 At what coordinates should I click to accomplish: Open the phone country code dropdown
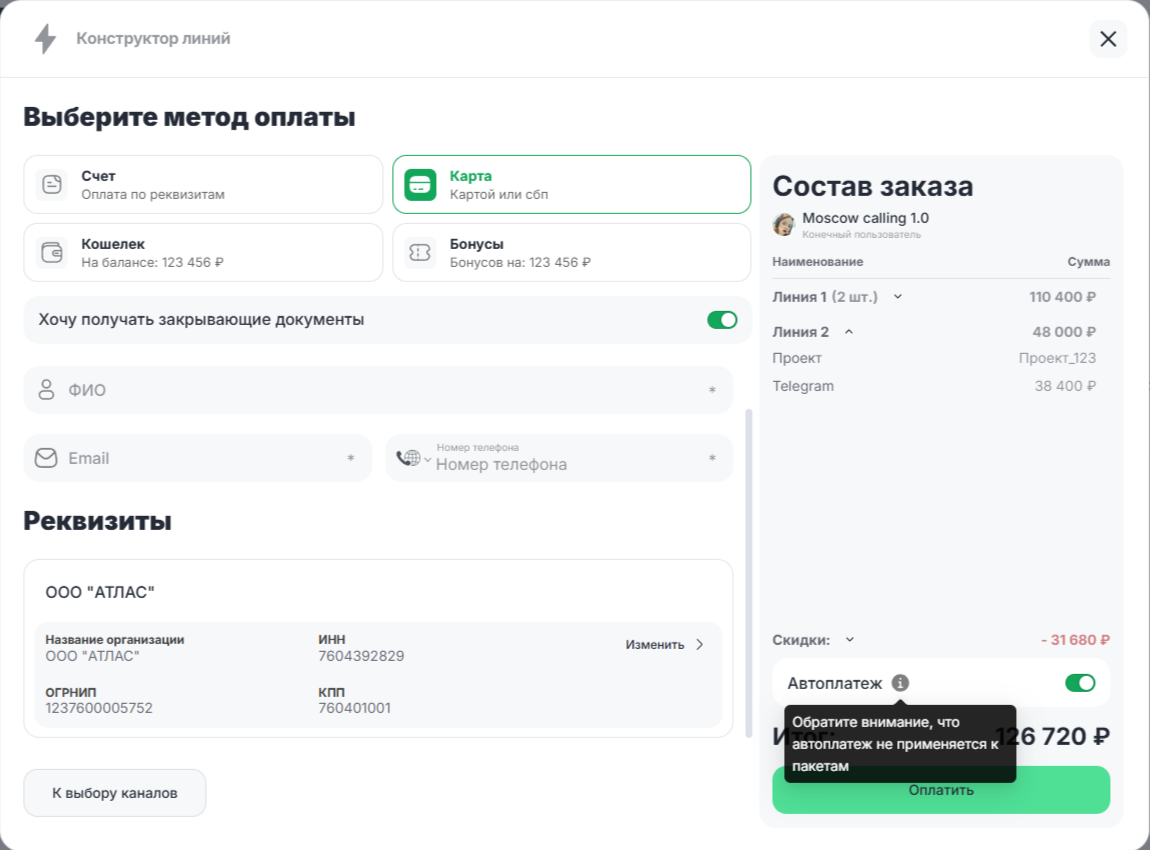tap(413, 458)
